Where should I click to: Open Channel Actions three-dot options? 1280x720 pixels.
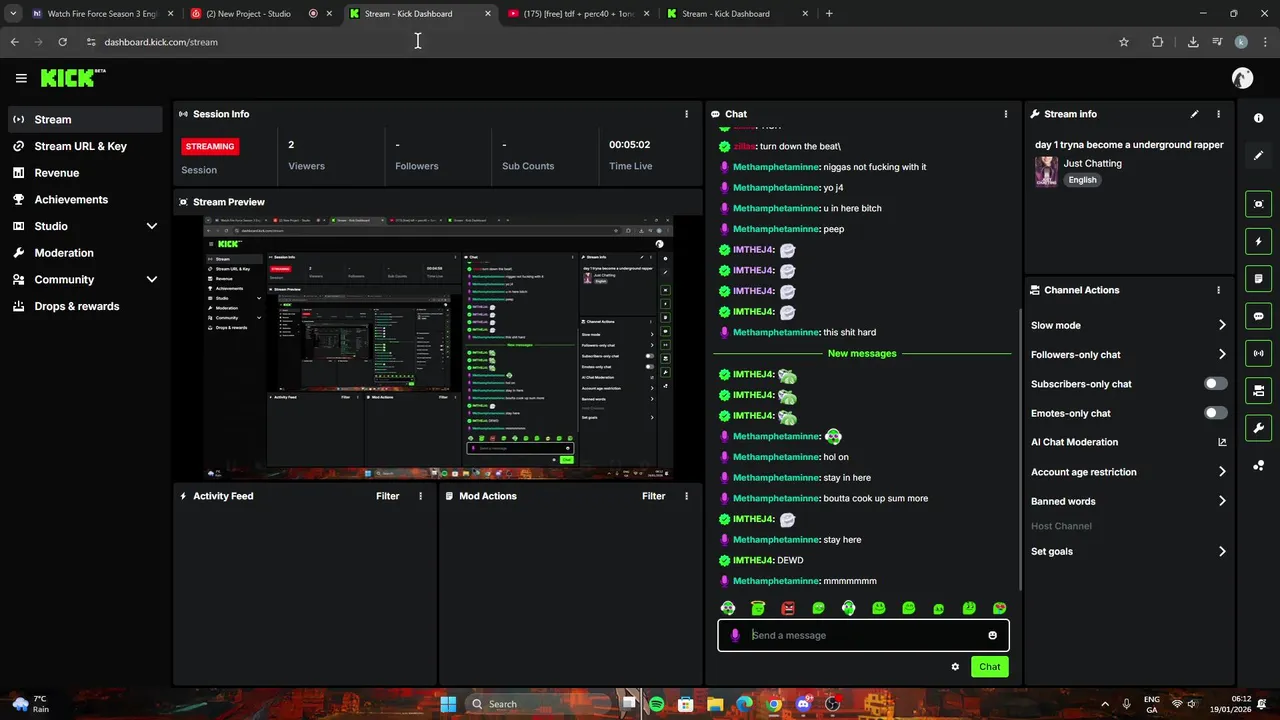click(1218, 290)
